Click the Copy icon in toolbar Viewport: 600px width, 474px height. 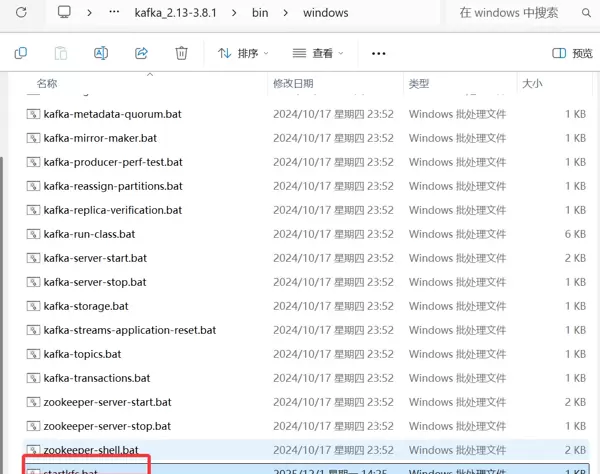21,53
